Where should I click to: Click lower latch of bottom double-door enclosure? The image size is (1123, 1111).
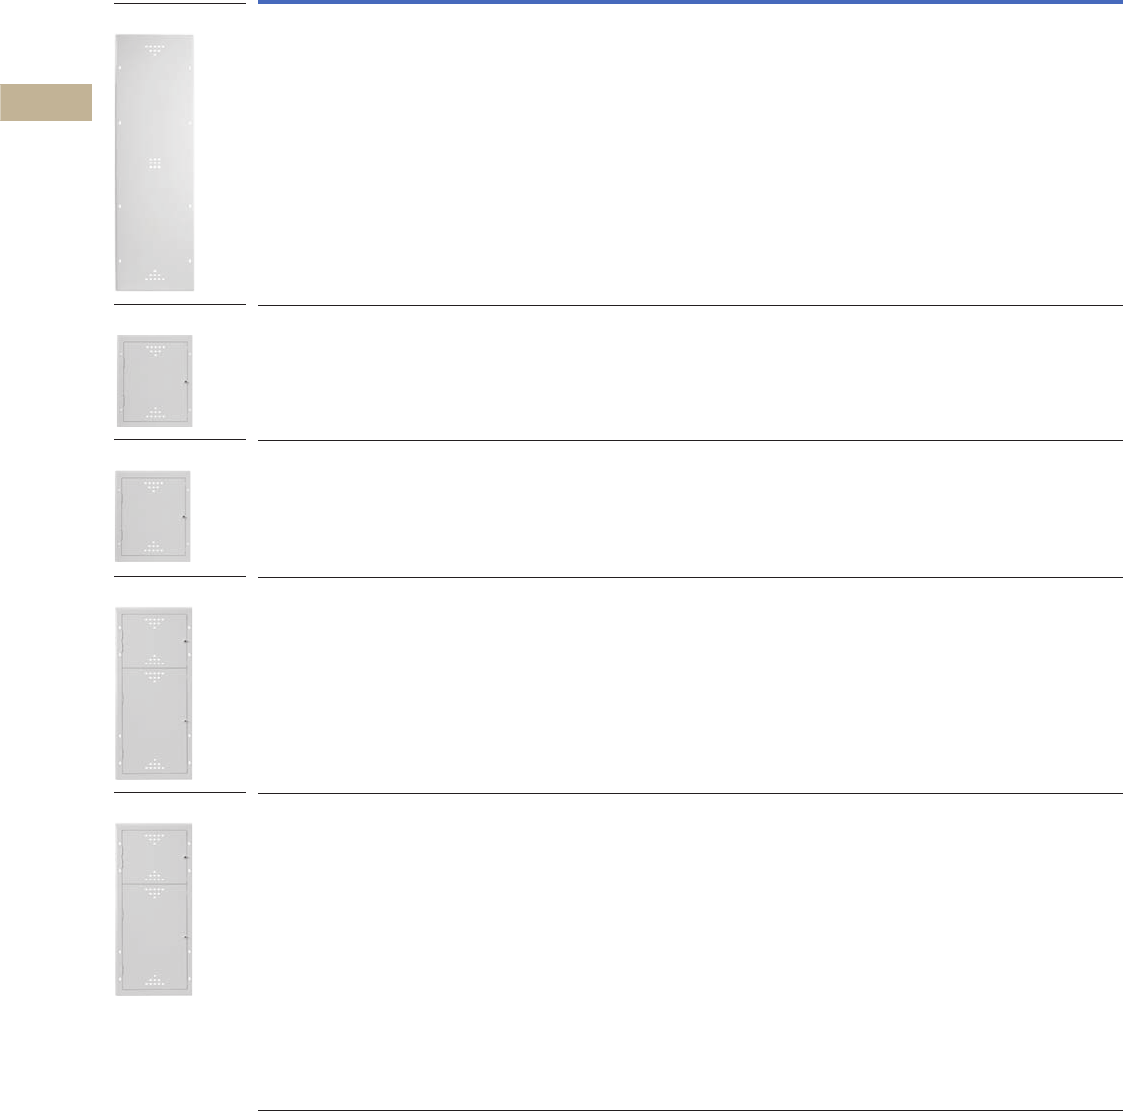pyautogui.click(x=187, y=937)
